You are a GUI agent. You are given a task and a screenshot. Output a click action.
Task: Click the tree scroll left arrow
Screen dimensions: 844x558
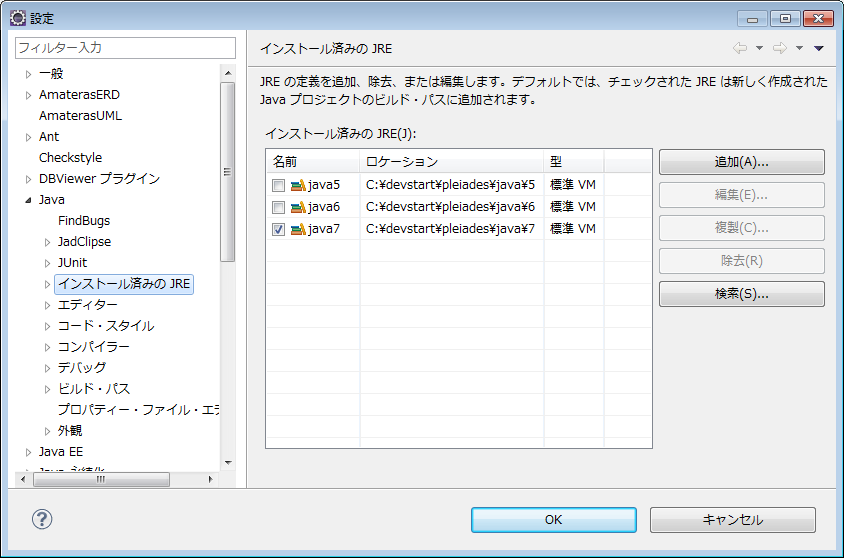pyautogui.click(x=23, y=479)
